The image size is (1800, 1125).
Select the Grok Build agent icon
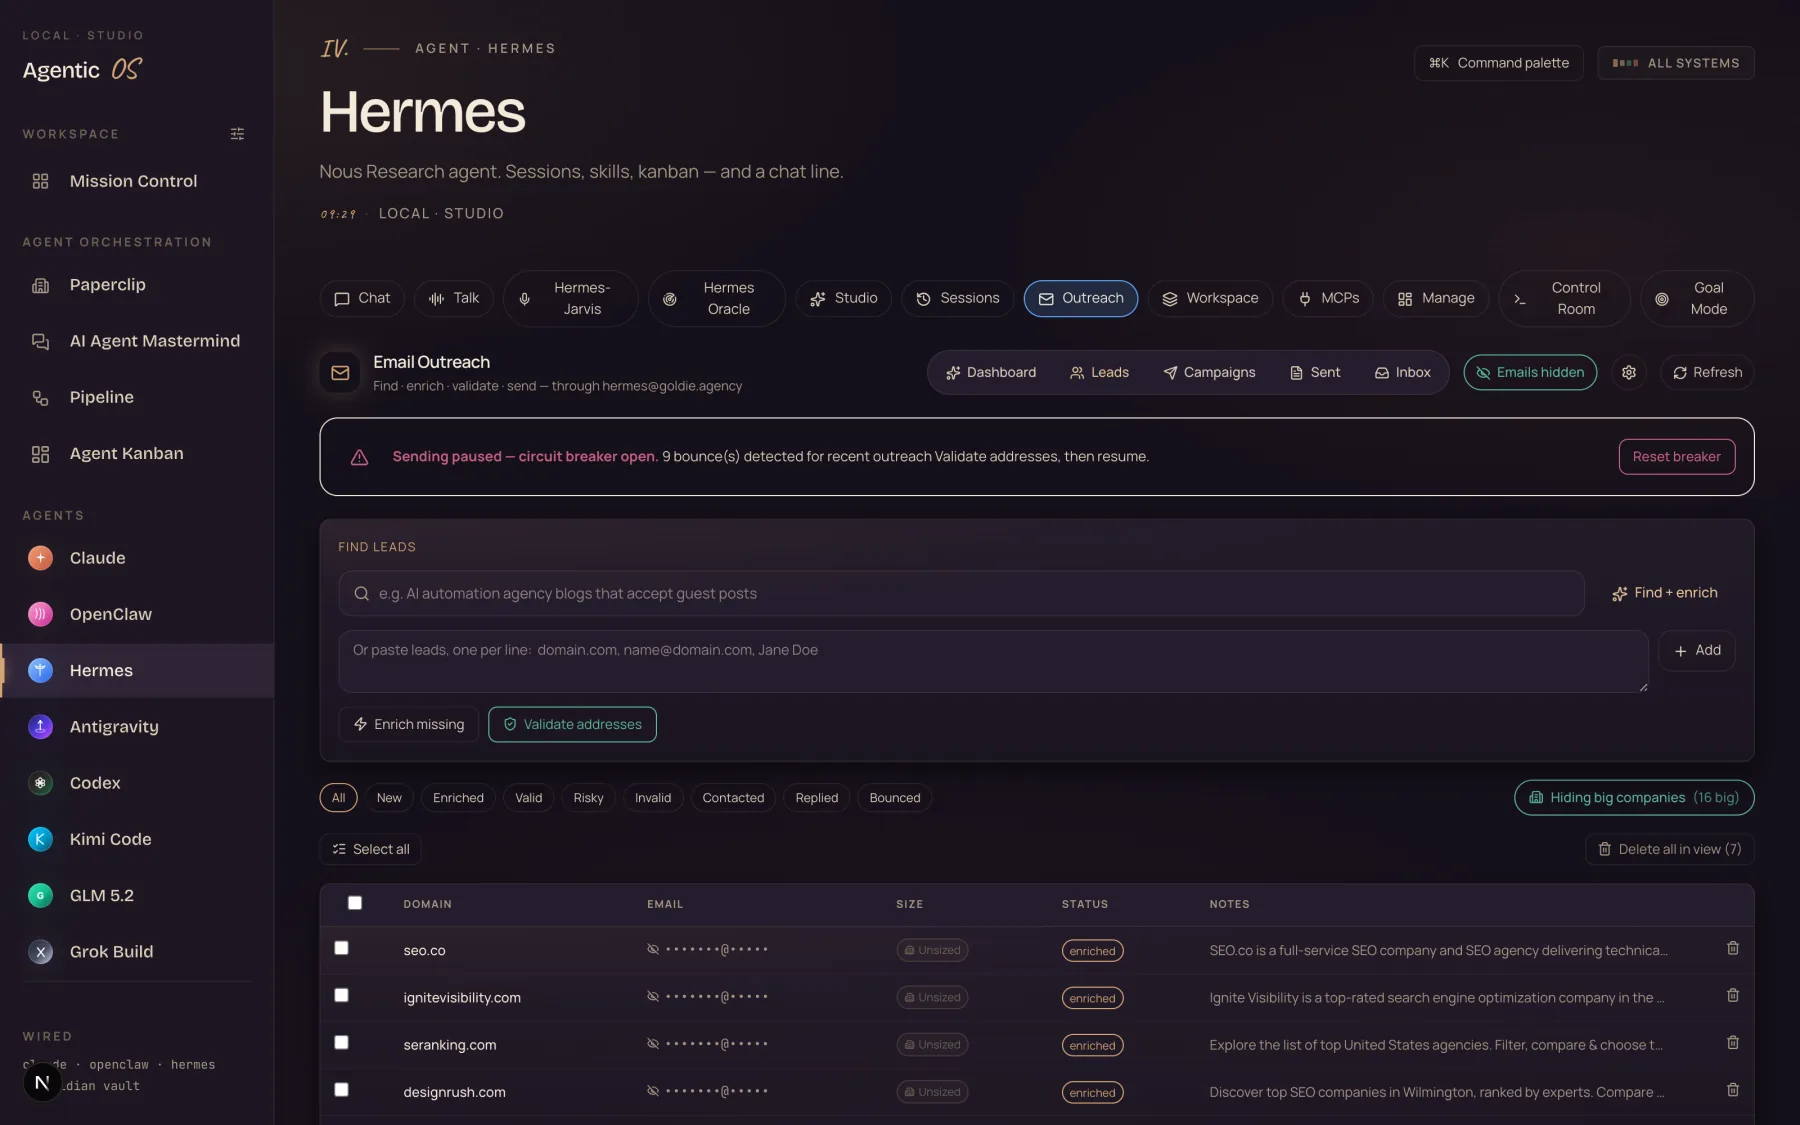click(x=40, y=952)
